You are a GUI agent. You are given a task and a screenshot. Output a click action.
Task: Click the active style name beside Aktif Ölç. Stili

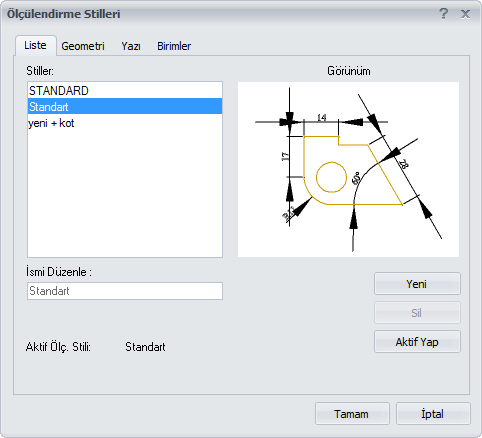(145, 347)
